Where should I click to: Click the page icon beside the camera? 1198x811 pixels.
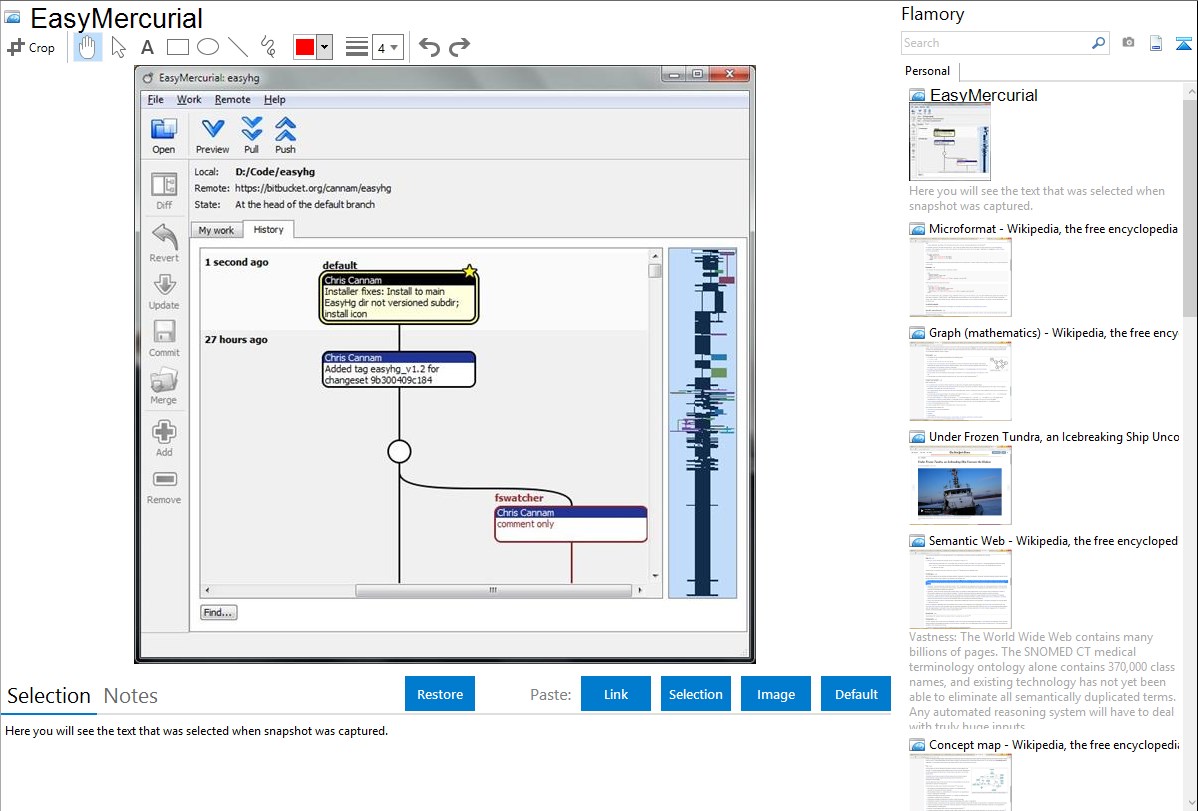(1156, 43)
